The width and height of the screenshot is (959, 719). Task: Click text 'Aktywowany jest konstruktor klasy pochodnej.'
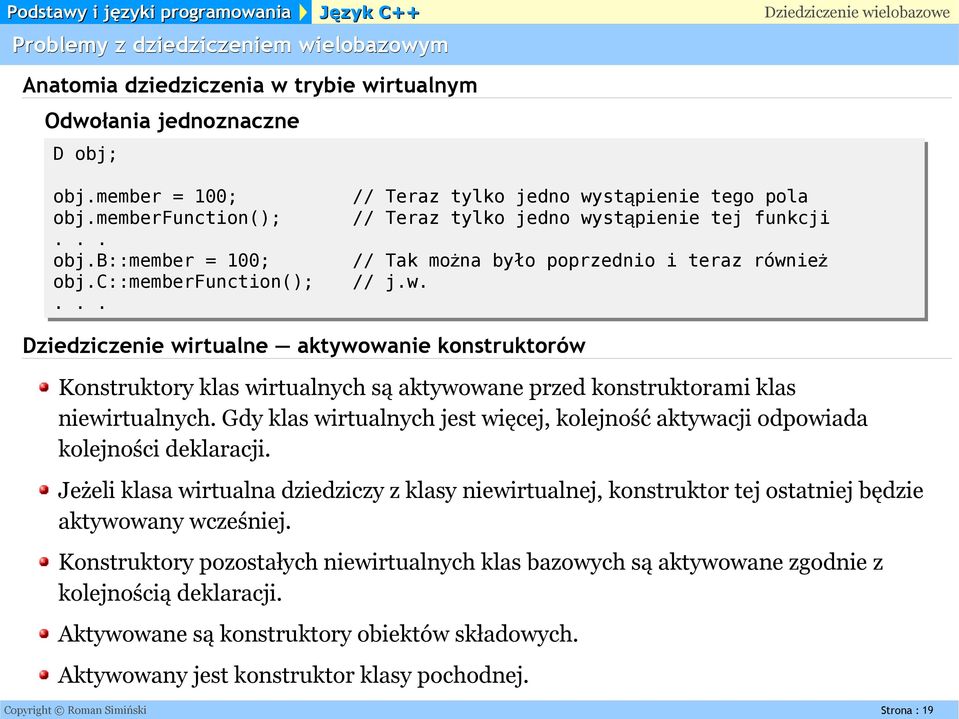coord(293,676)
